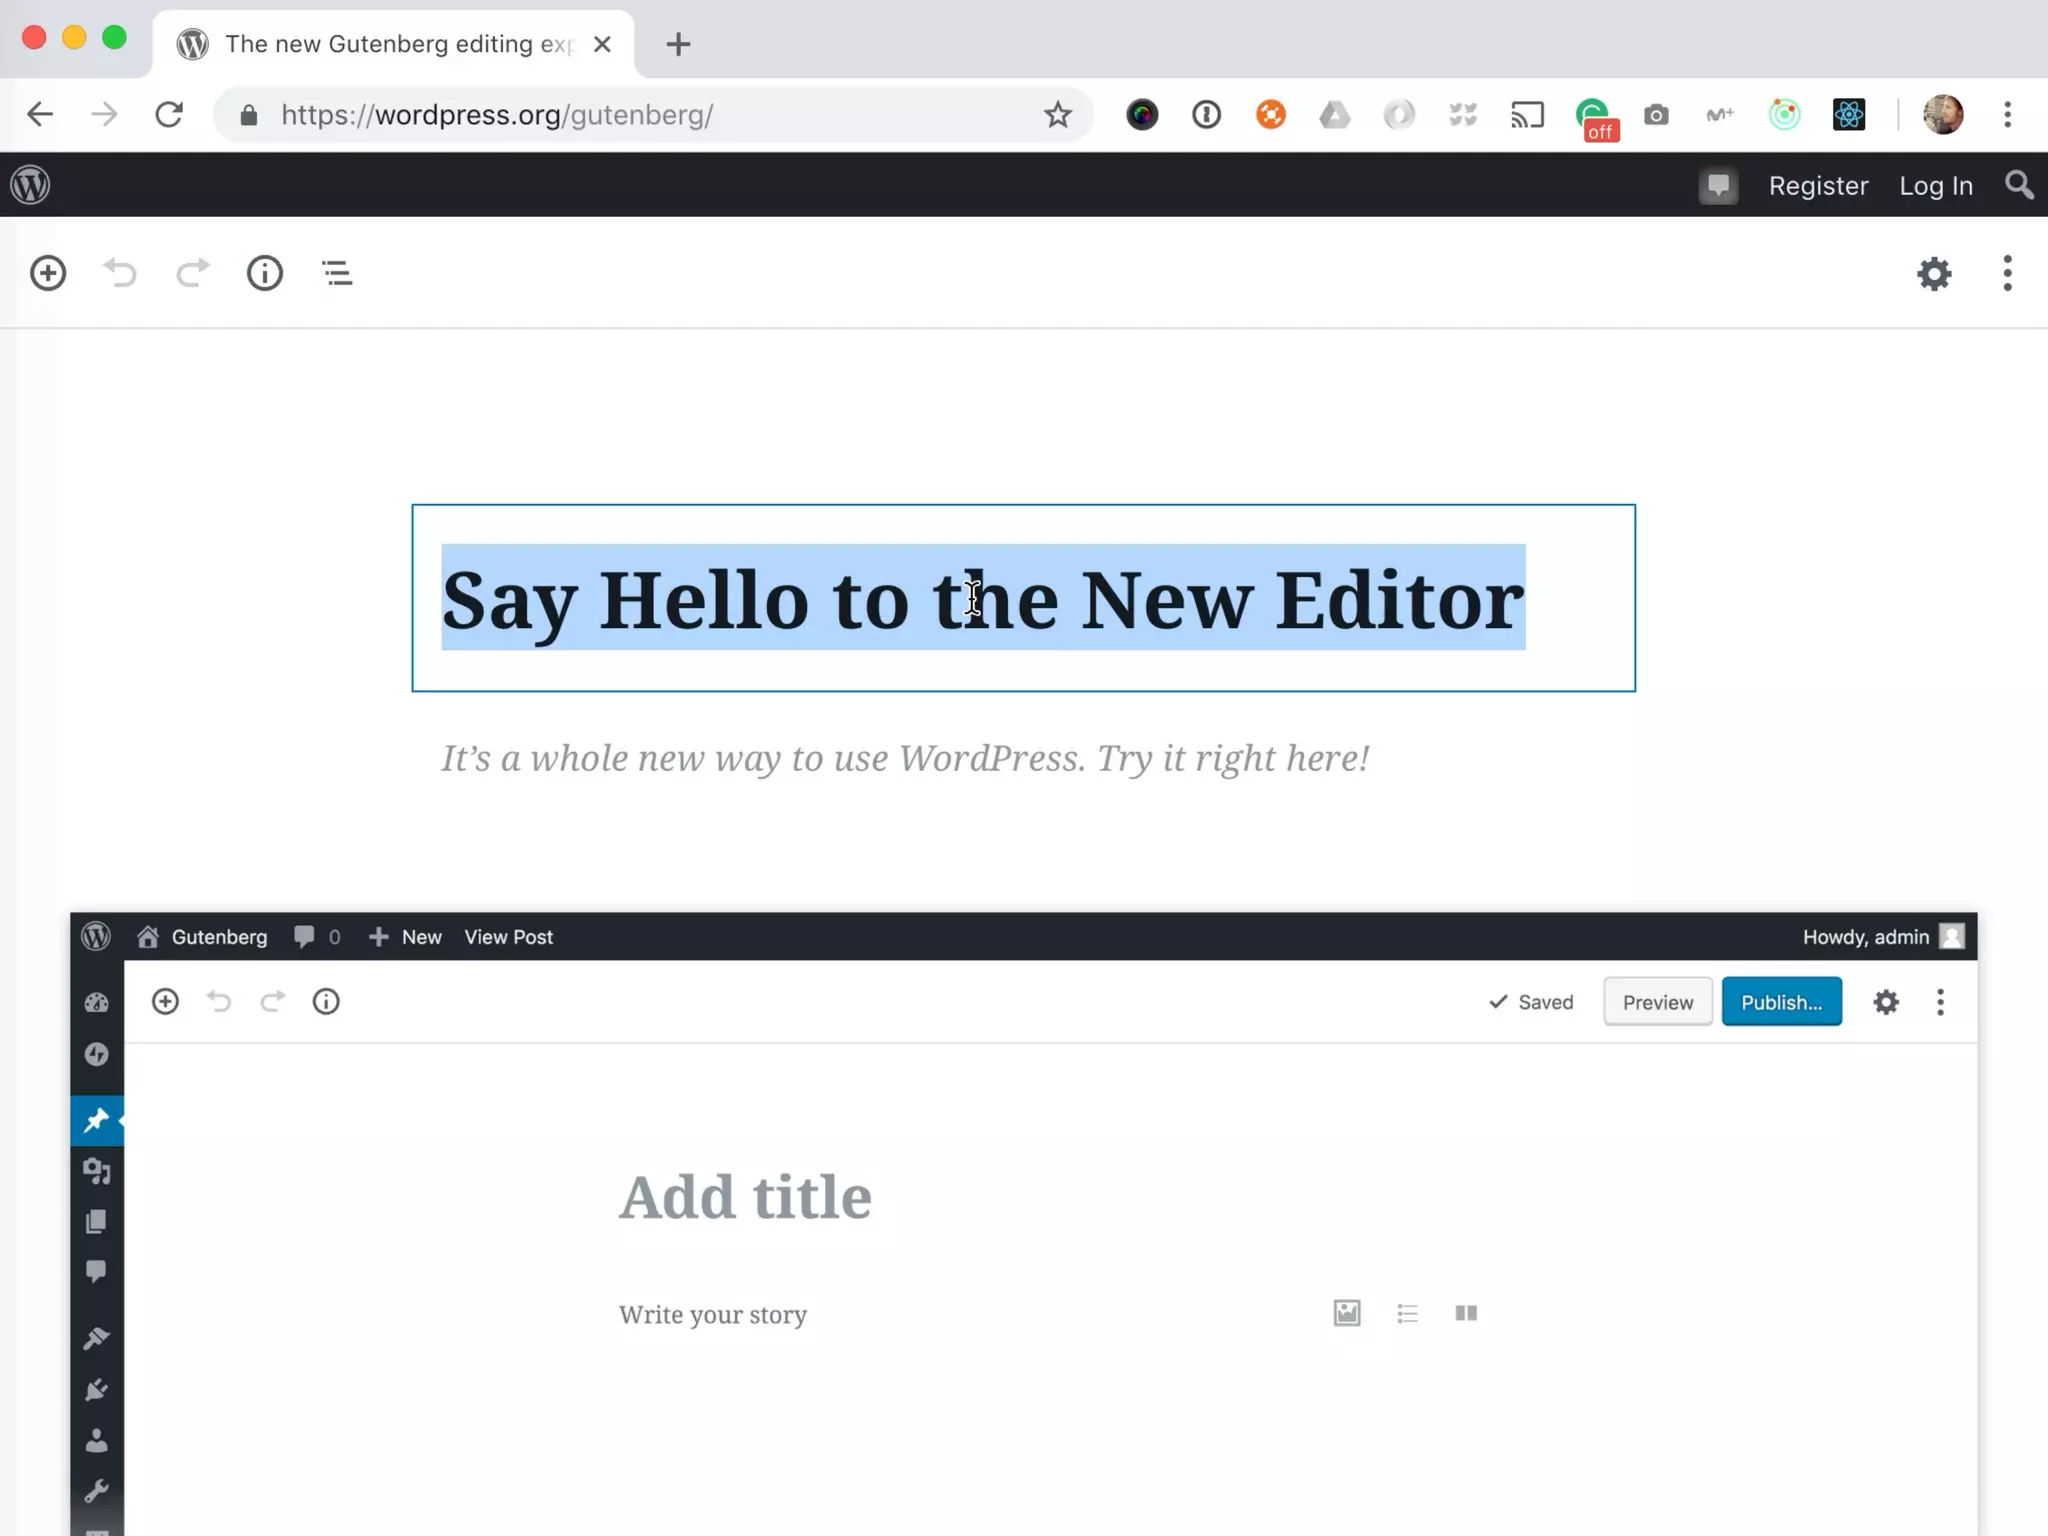2048x1536 pixels.
Task: Click + New in demo admin bar
Action: pyautogui.click(x=405, y=937)
